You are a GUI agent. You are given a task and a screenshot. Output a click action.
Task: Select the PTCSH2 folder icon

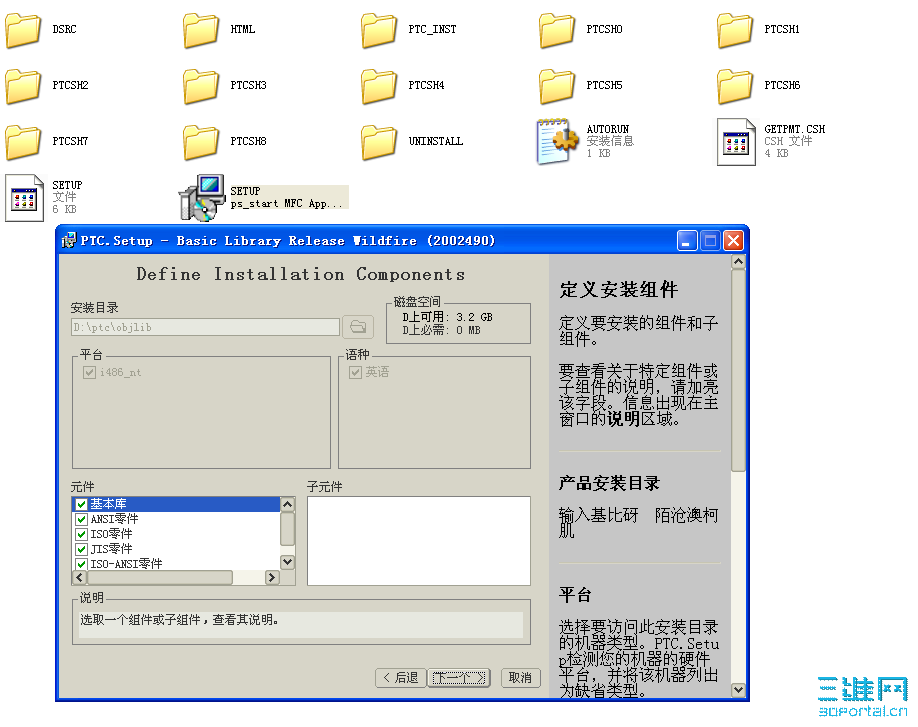[23, 86]
